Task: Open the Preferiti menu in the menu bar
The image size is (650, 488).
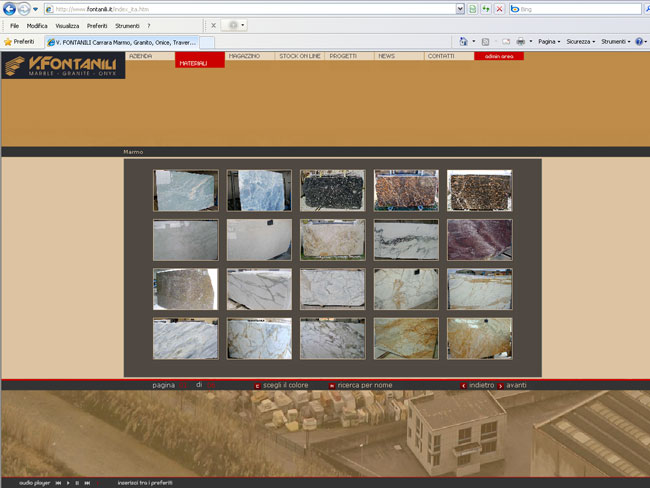Action: [97, 26]
